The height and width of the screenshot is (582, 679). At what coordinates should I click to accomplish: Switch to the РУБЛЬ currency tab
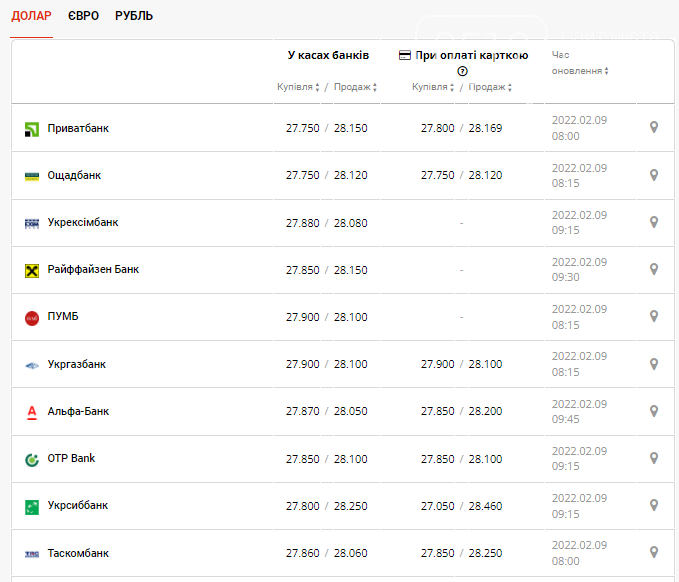click(x=134, y=16)
